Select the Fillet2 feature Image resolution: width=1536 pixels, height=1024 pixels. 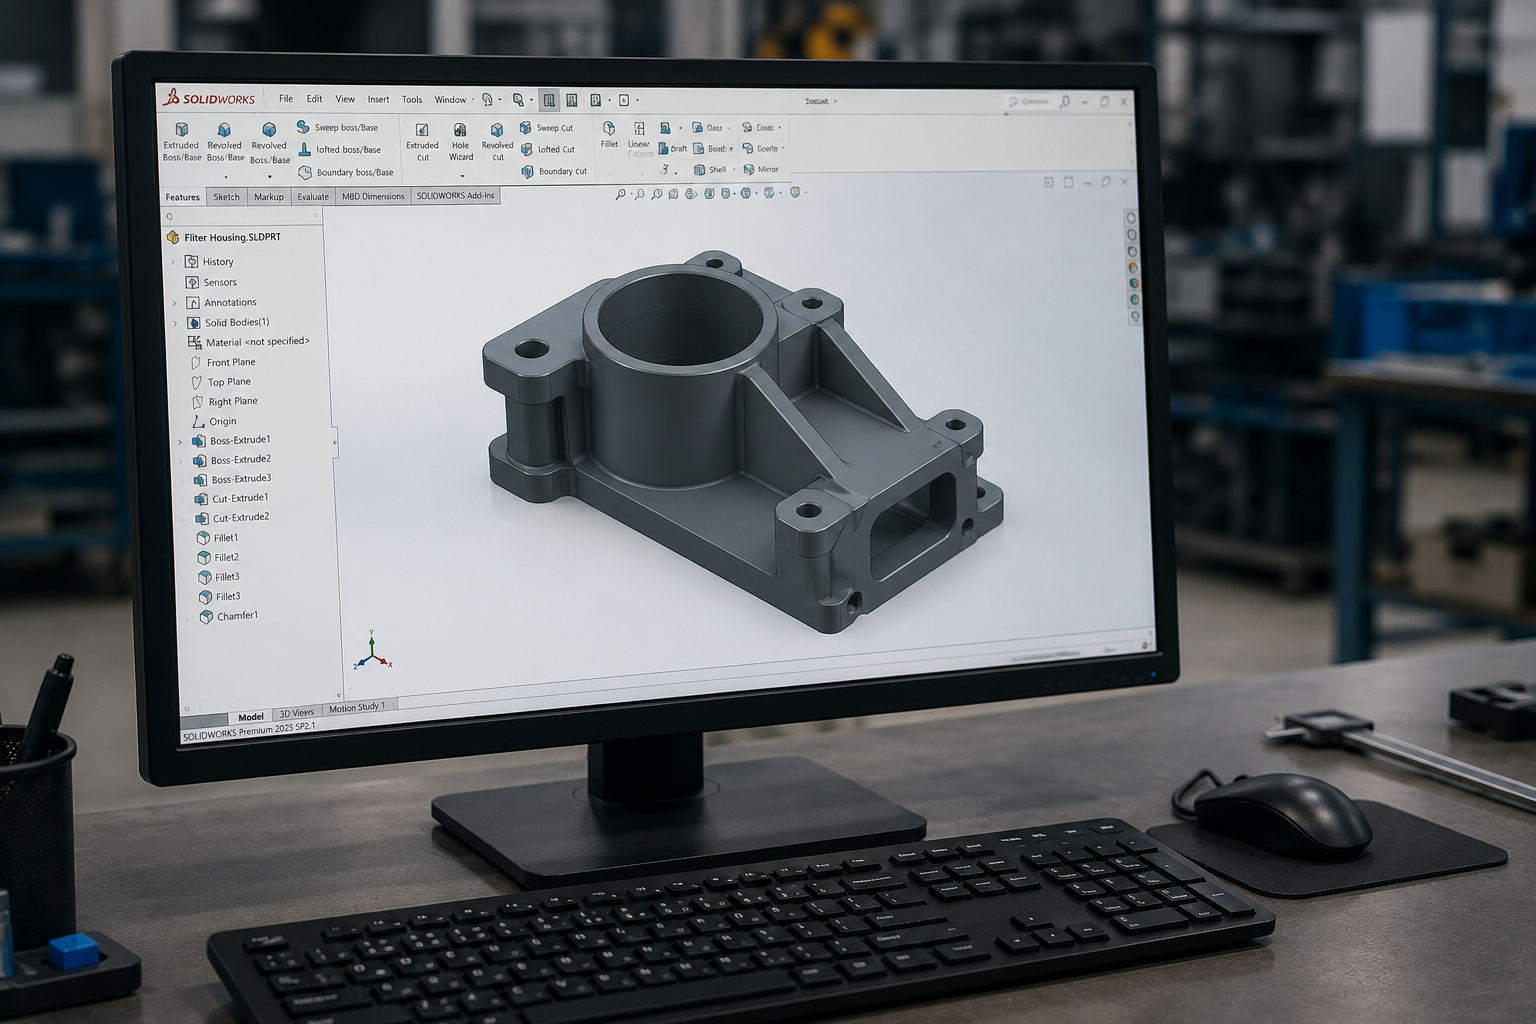pyautogui.click(x=219, y=557)
